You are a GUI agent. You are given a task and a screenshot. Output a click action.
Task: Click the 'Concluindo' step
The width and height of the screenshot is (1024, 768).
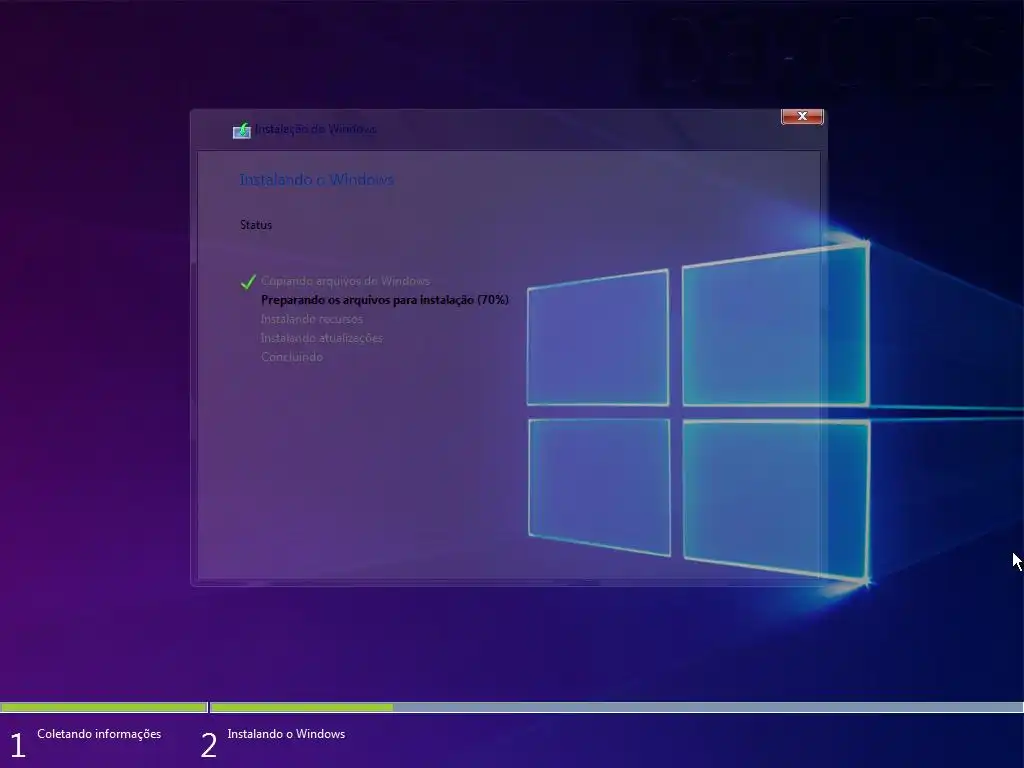pyautogui.click(x=292, y=357)
